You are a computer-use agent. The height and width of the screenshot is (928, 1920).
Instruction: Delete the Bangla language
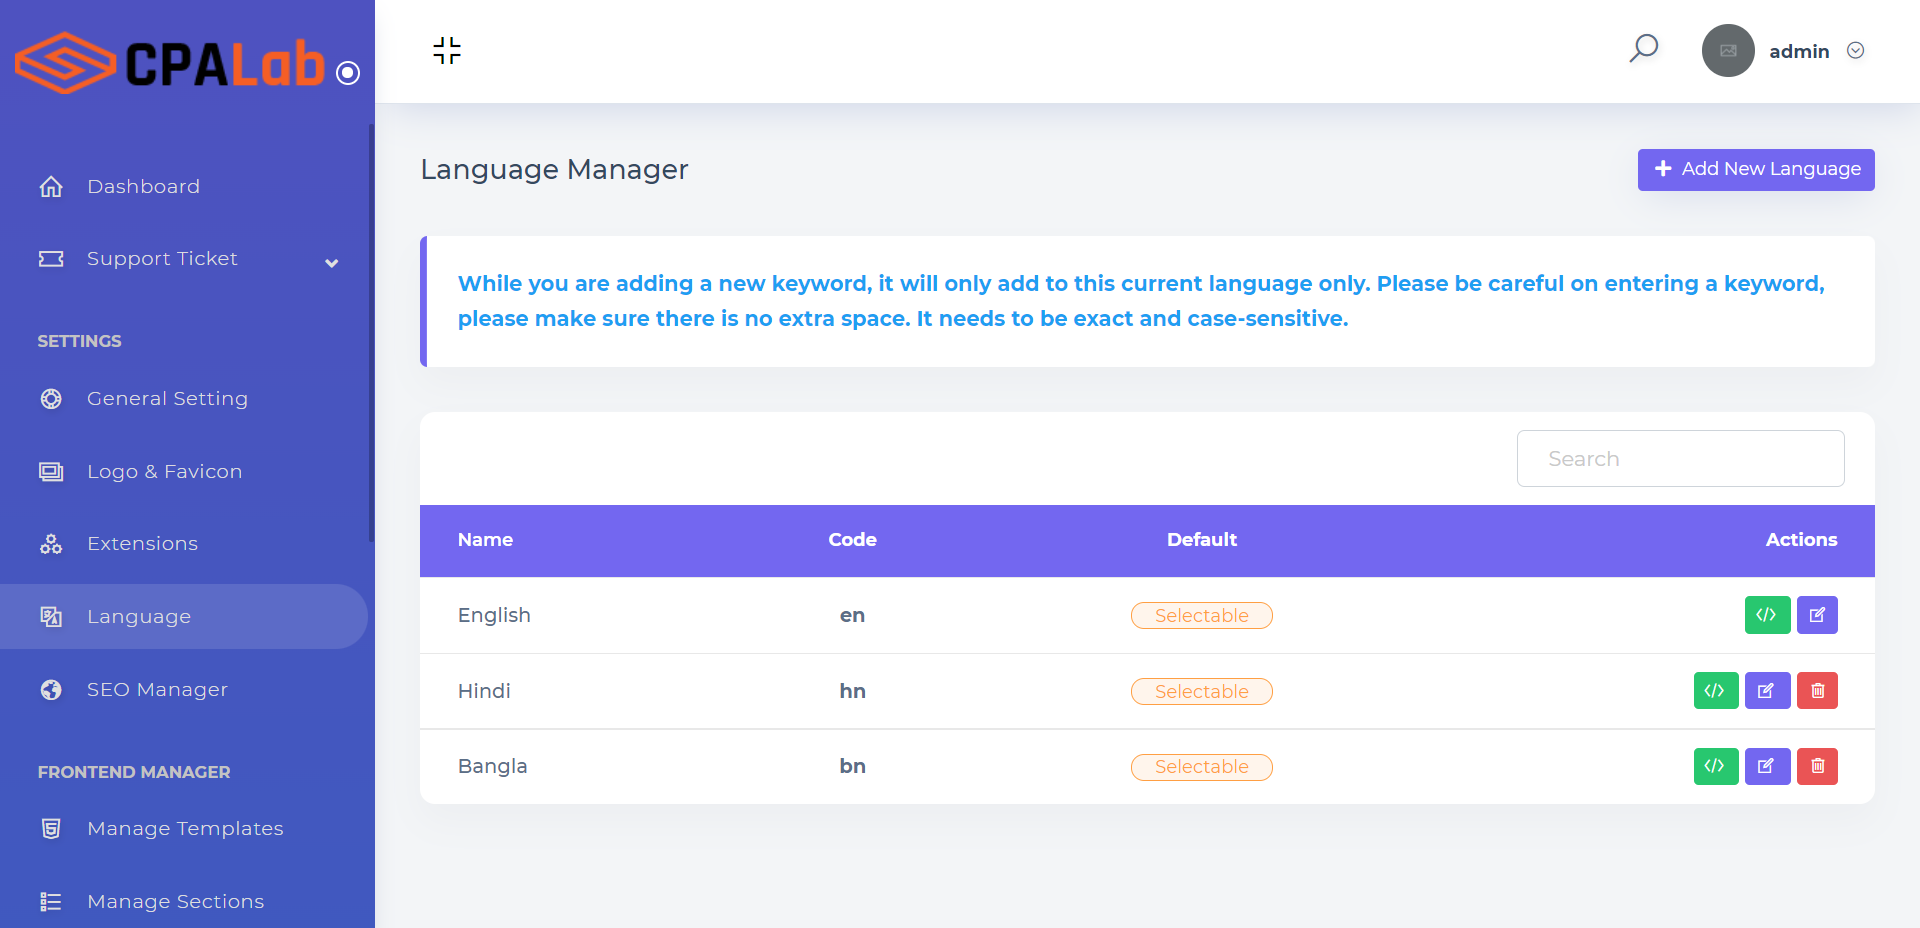click(1817, 767)
